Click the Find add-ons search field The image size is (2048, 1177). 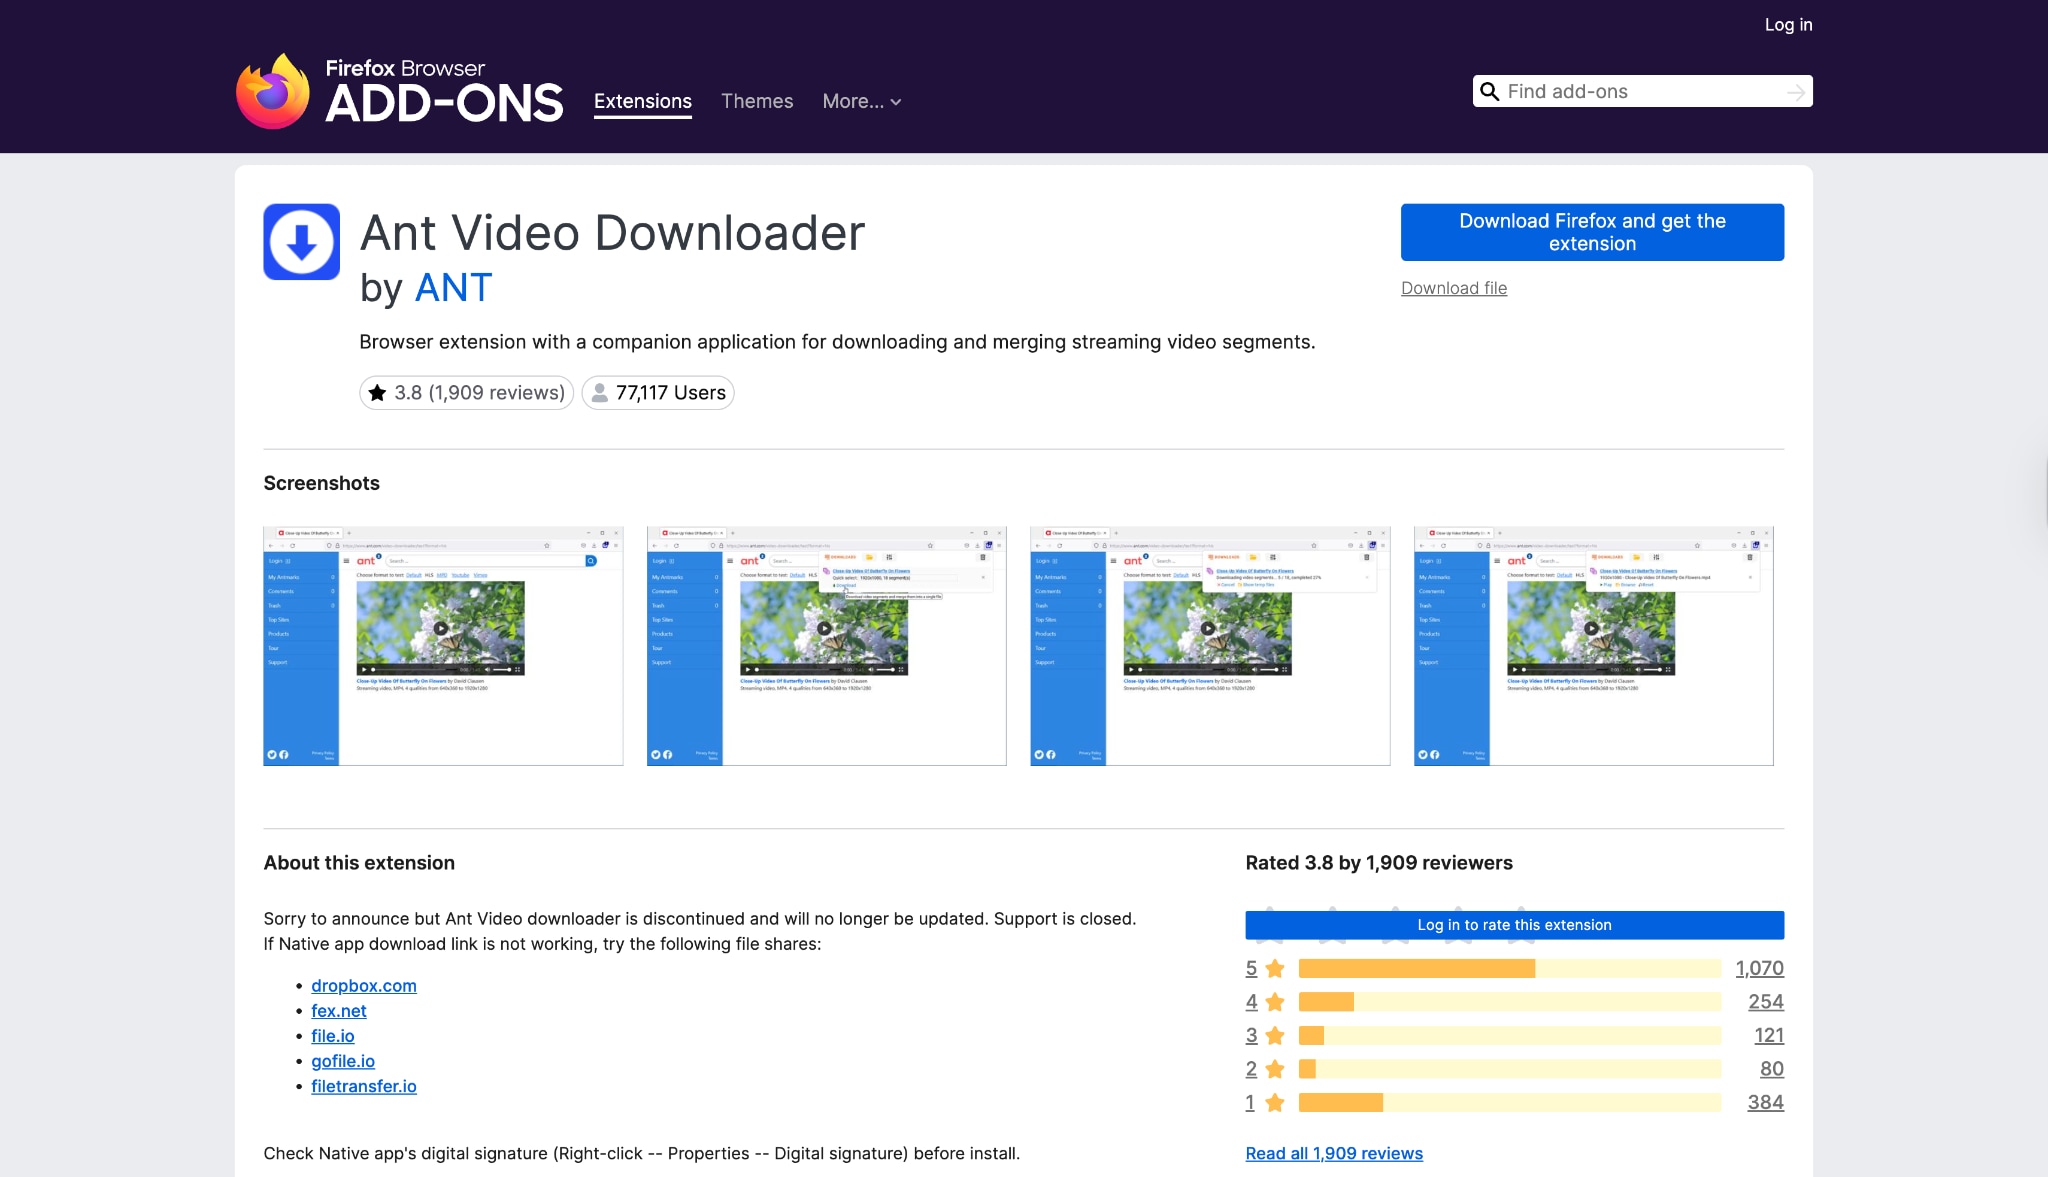pyautogui.click(x=1640, y=91)
